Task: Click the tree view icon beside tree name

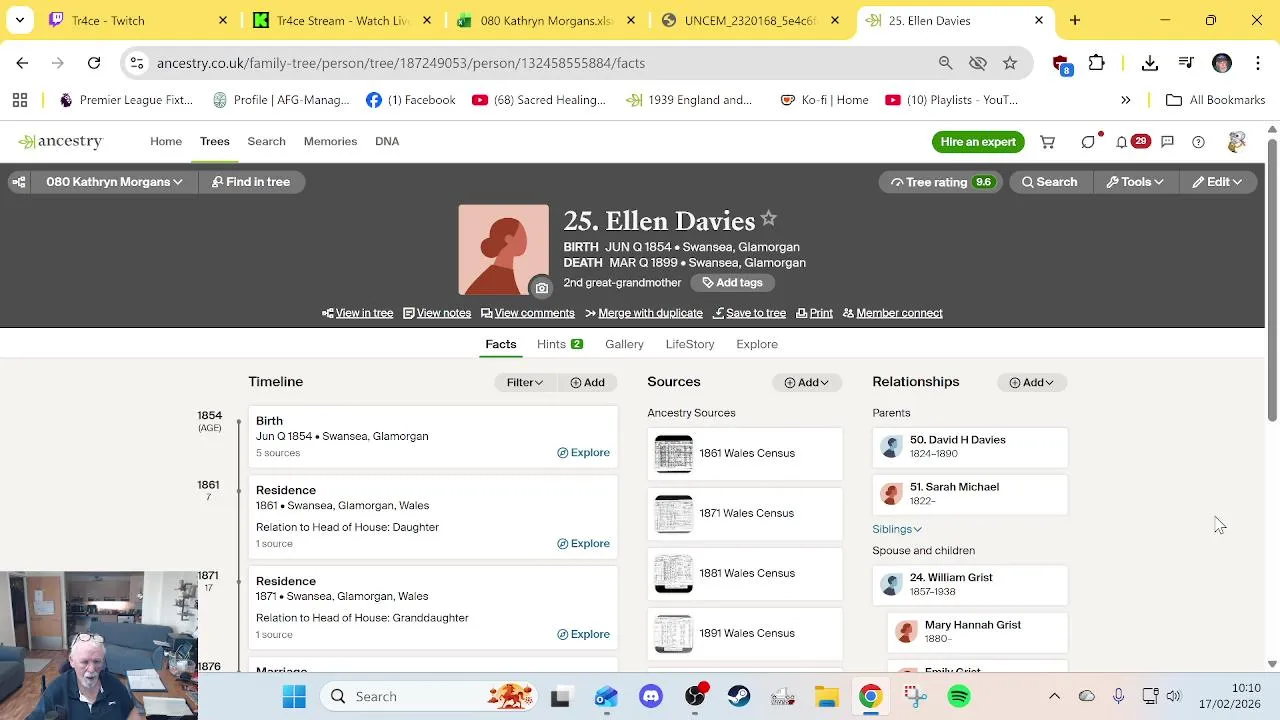Action: tap(18, 182)
